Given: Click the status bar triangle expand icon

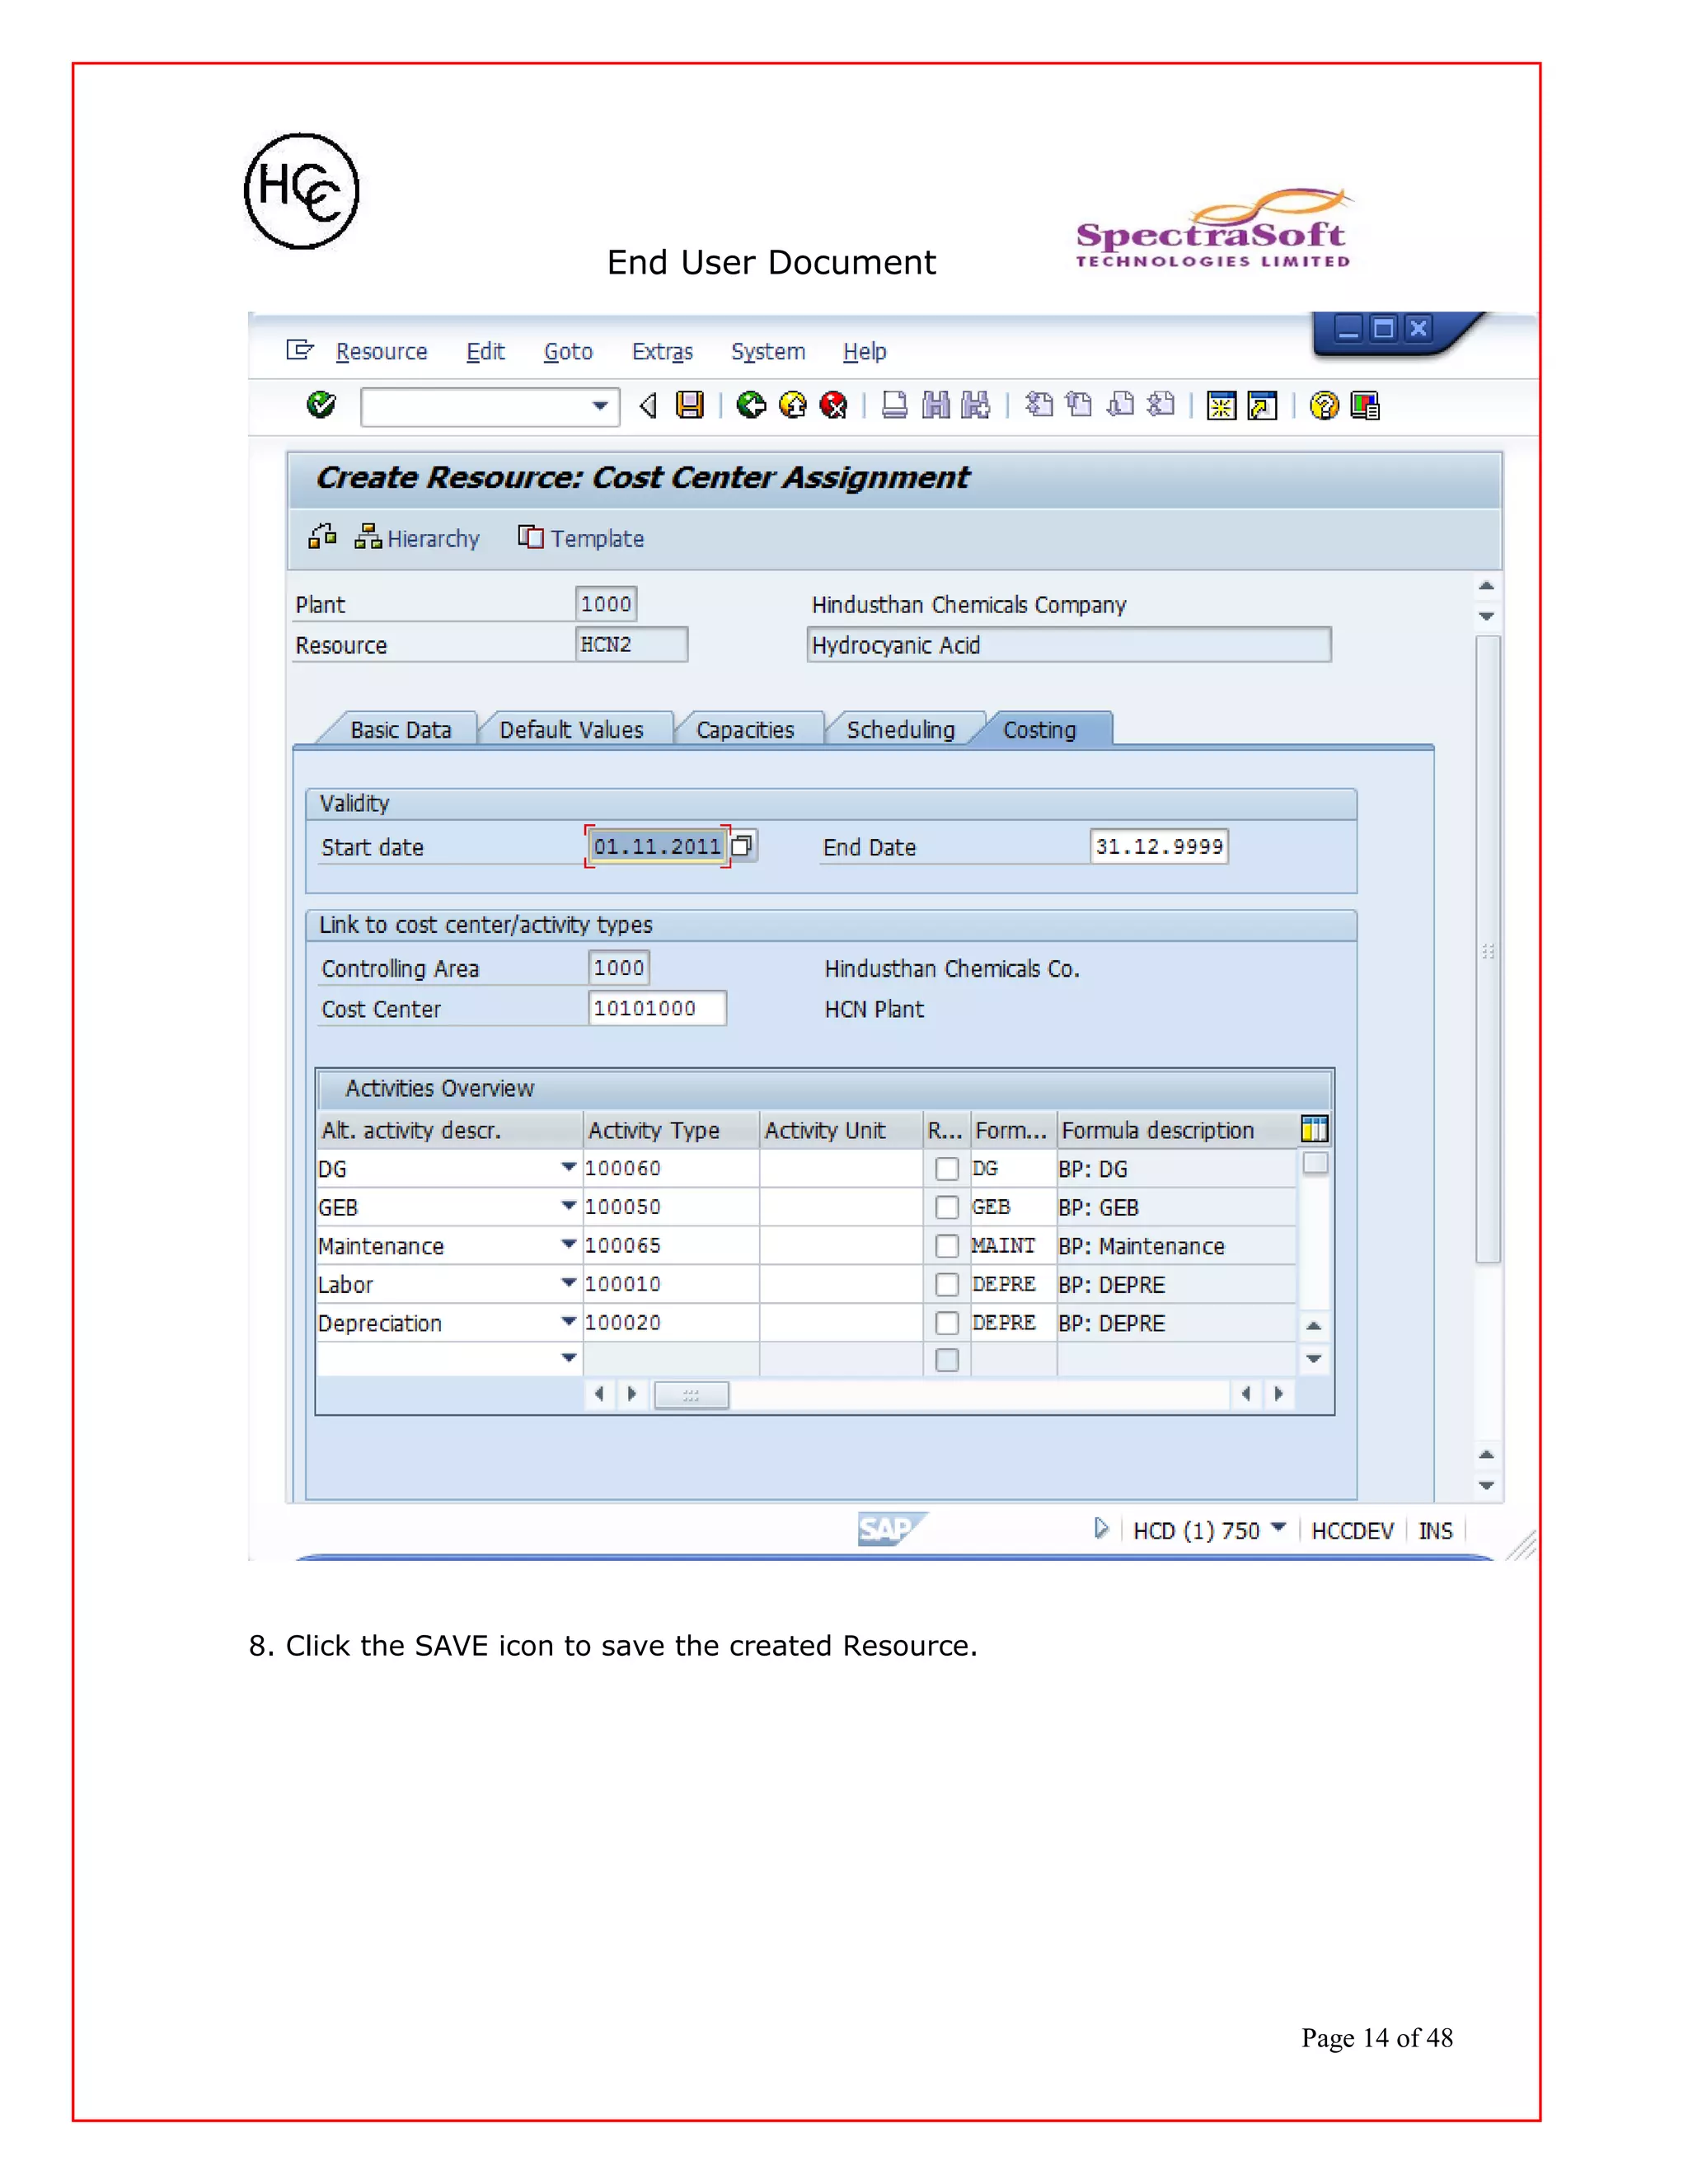Looking at the screenshot, I should point(1101,1529).
